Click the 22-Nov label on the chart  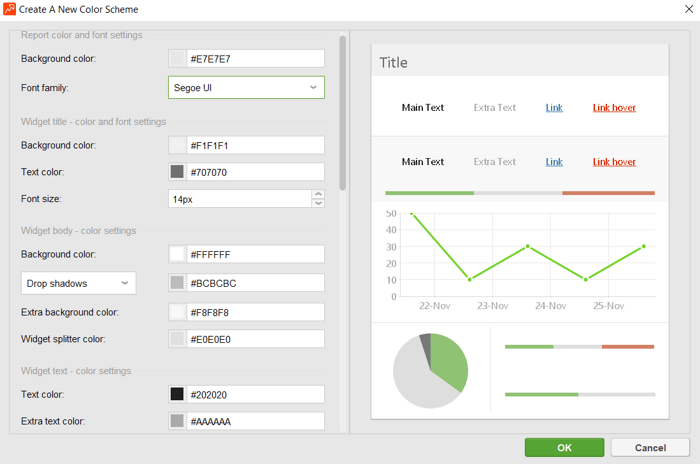pyautogui.click(x=434, y=306)
